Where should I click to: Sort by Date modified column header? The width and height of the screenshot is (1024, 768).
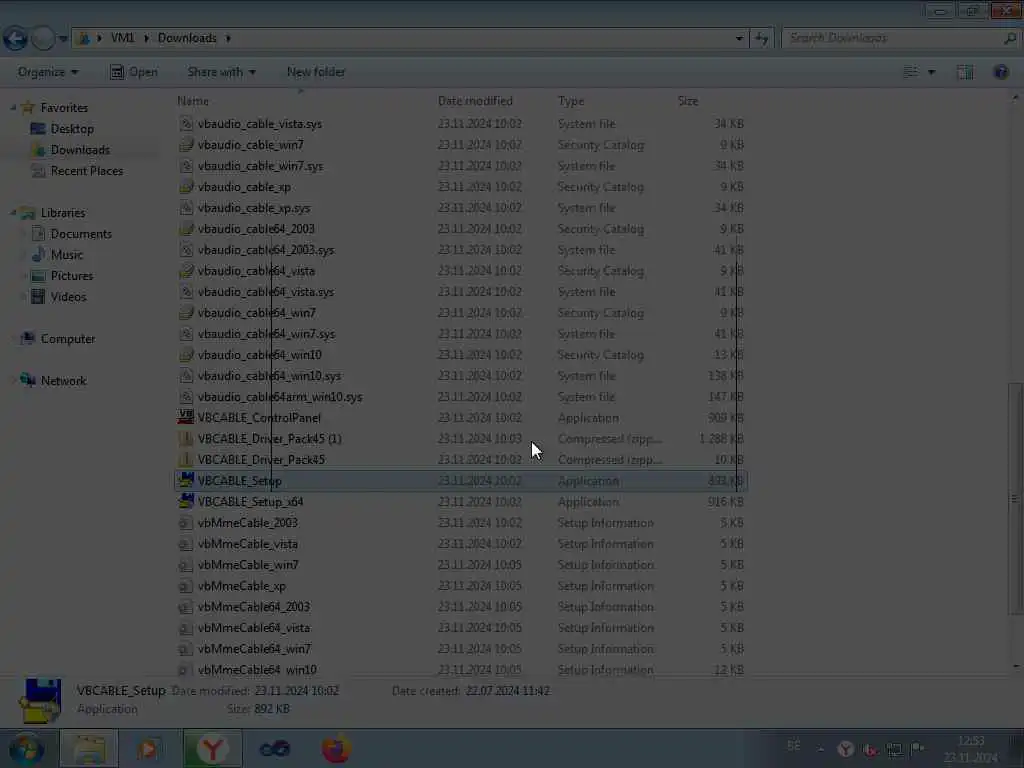[475, 101]
